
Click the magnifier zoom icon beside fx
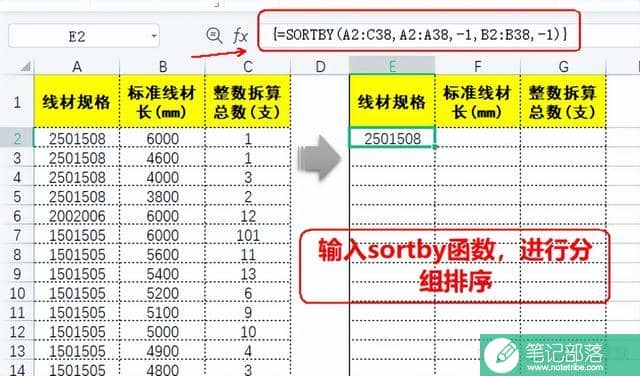point(214,36)
